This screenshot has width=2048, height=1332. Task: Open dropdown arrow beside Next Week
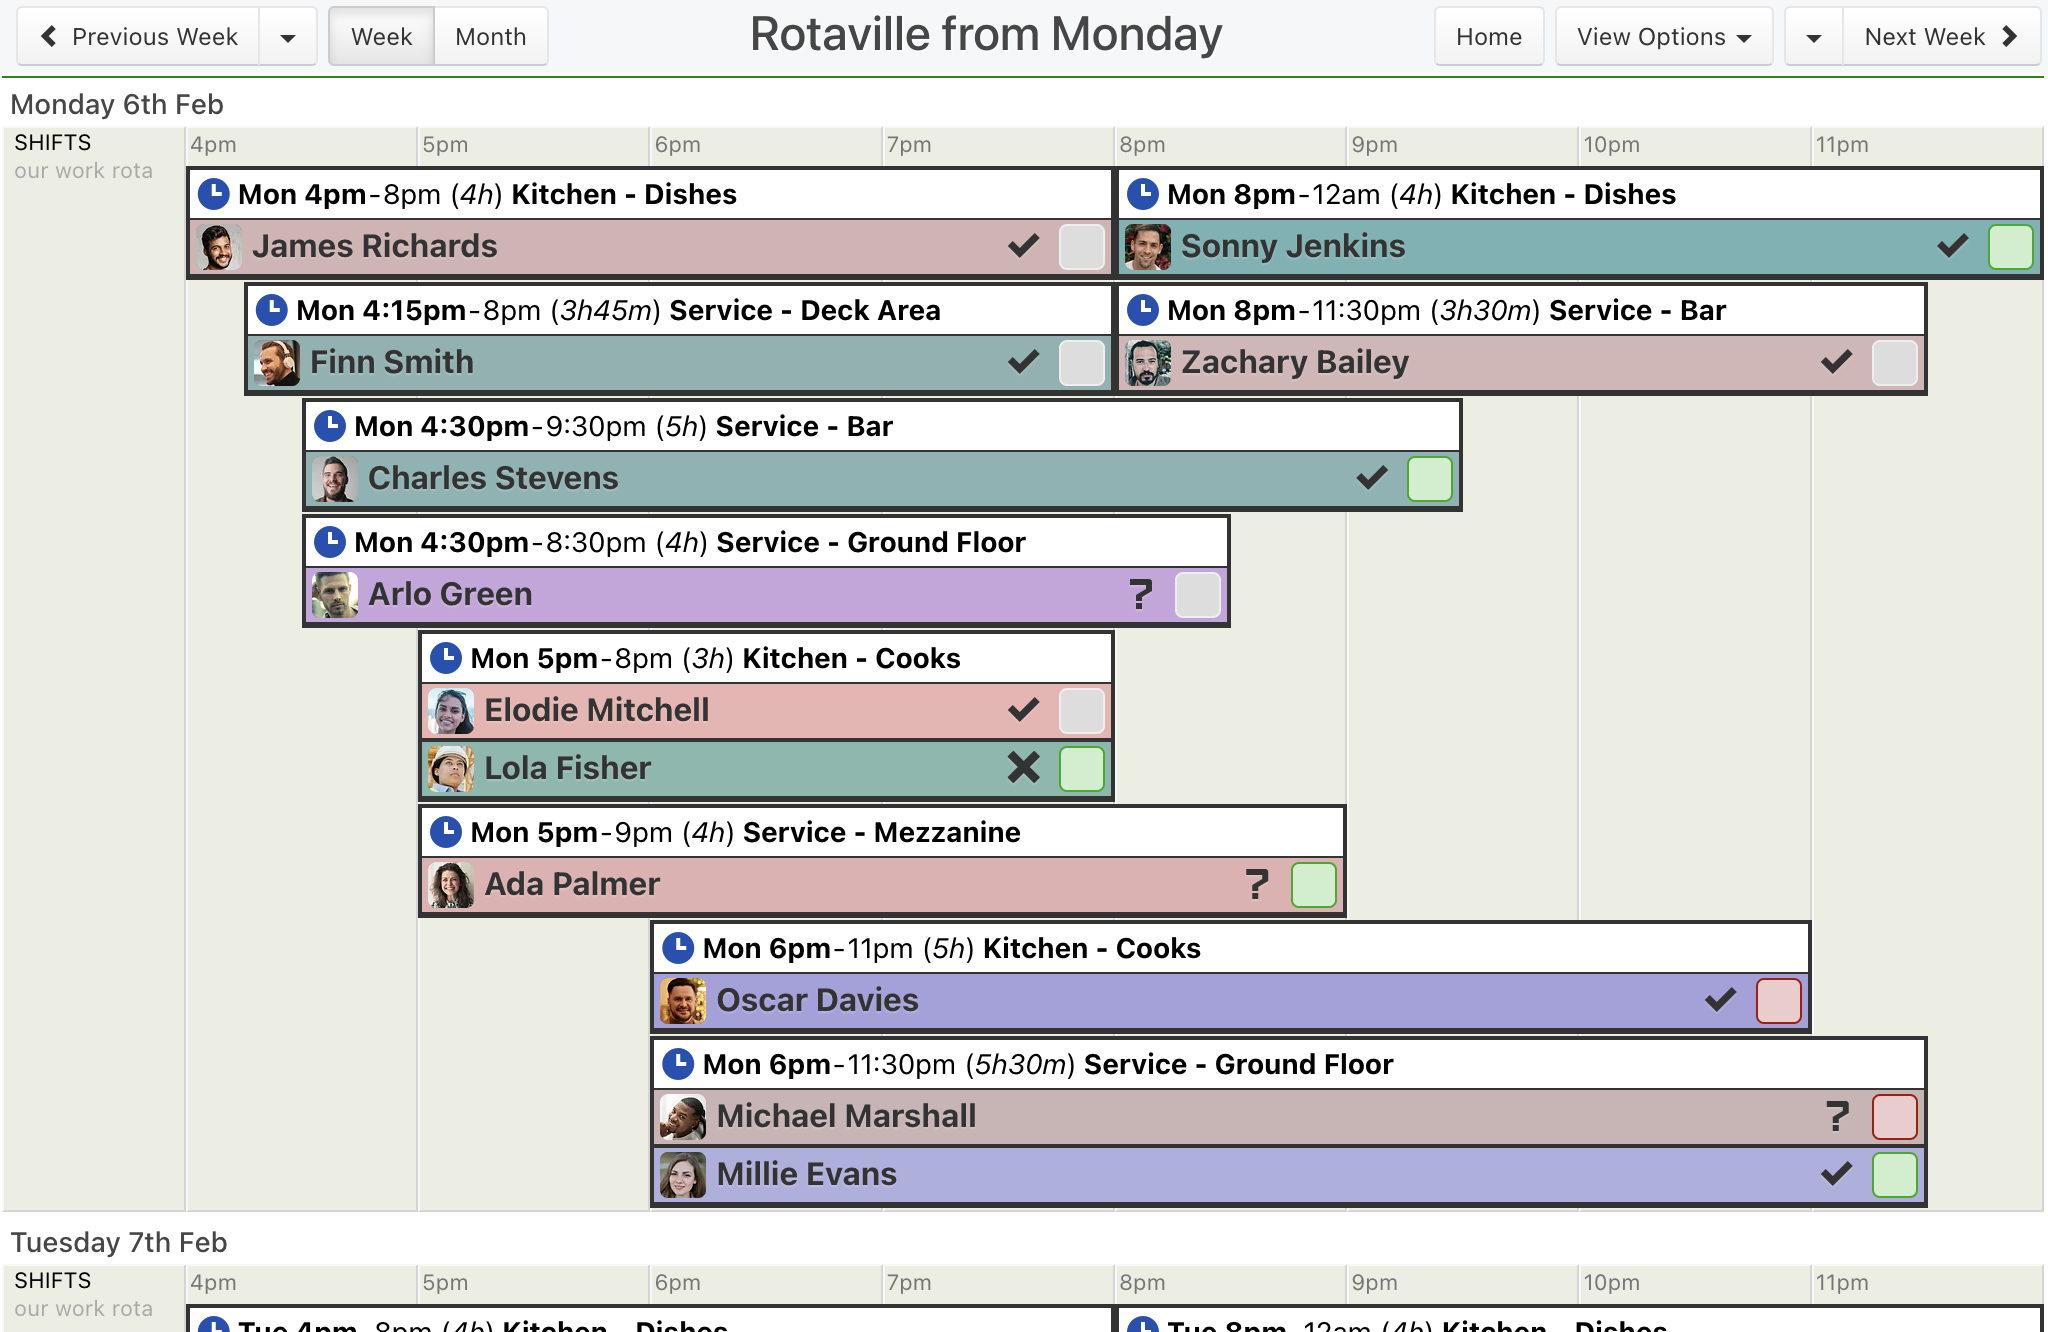pos(1813,37)
